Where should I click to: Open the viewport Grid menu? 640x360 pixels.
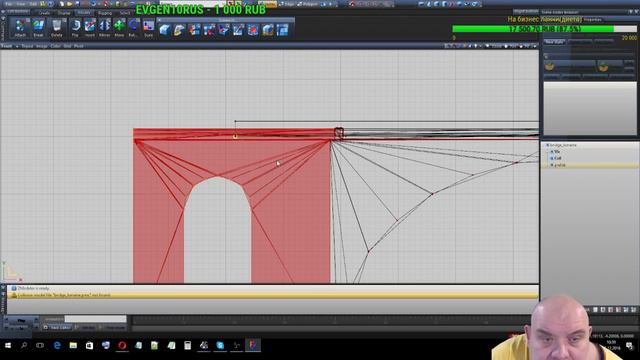point(67,46)
